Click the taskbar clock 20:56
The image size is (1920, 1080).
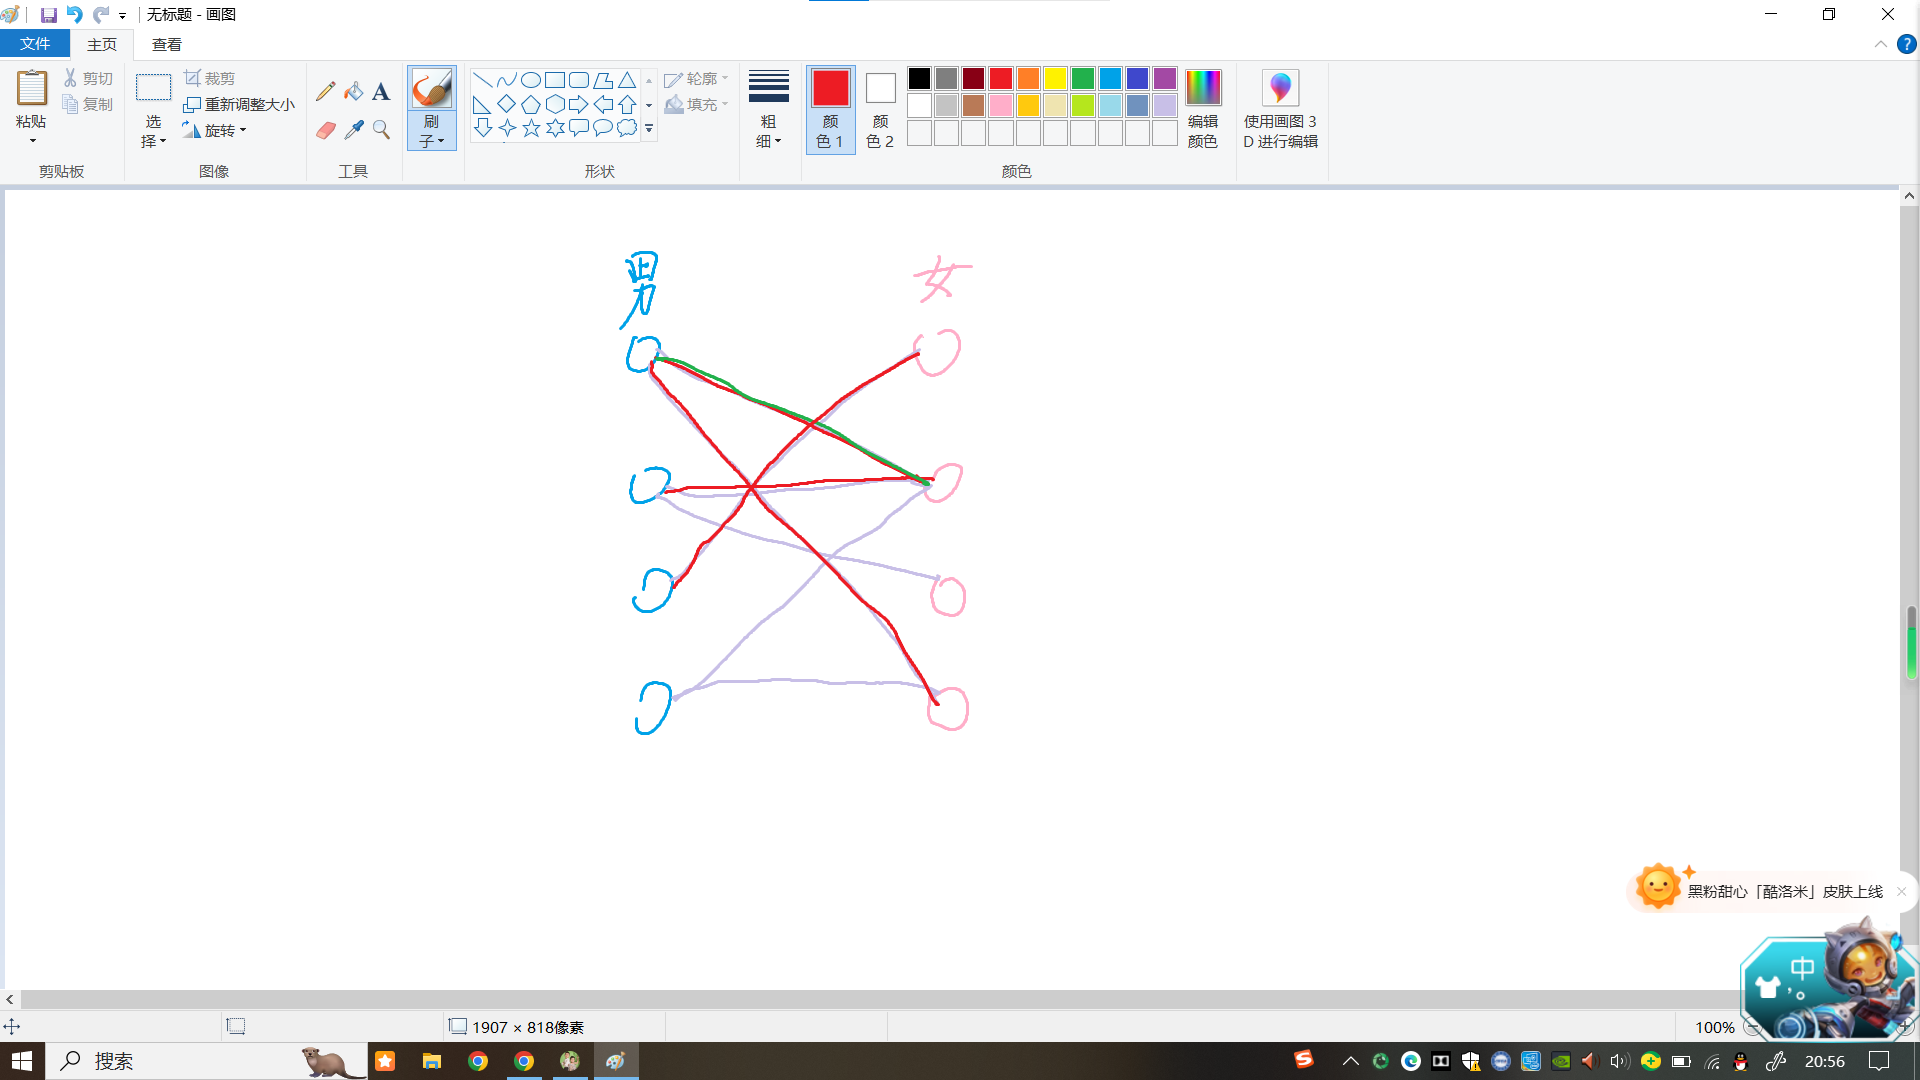coord(1825,1061)
